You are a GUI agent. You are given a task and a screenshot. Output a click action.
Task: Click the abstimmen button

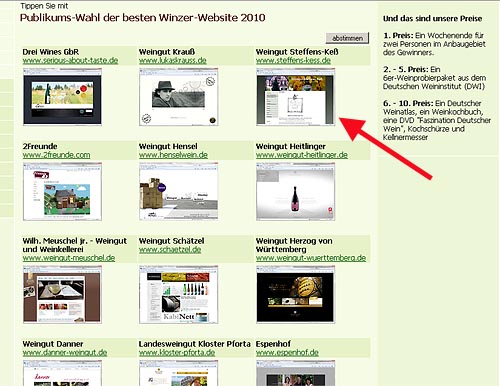click(x=347, y=38)
